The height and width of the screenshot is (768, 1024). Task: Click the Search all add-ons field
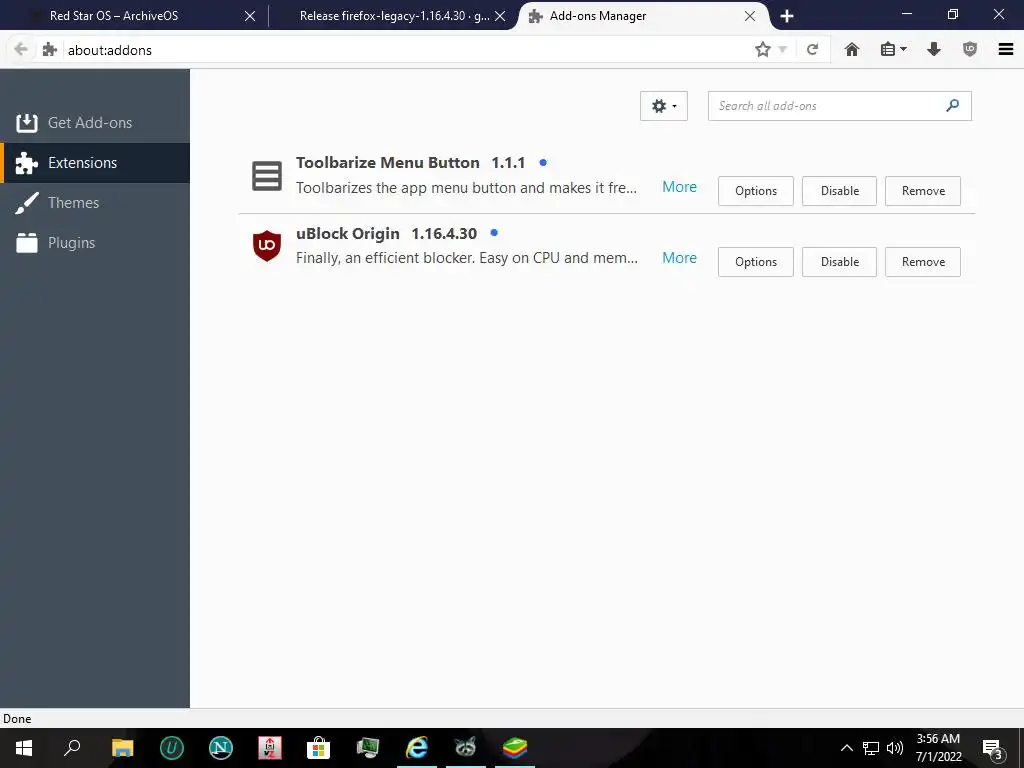(x=840, y=106)
